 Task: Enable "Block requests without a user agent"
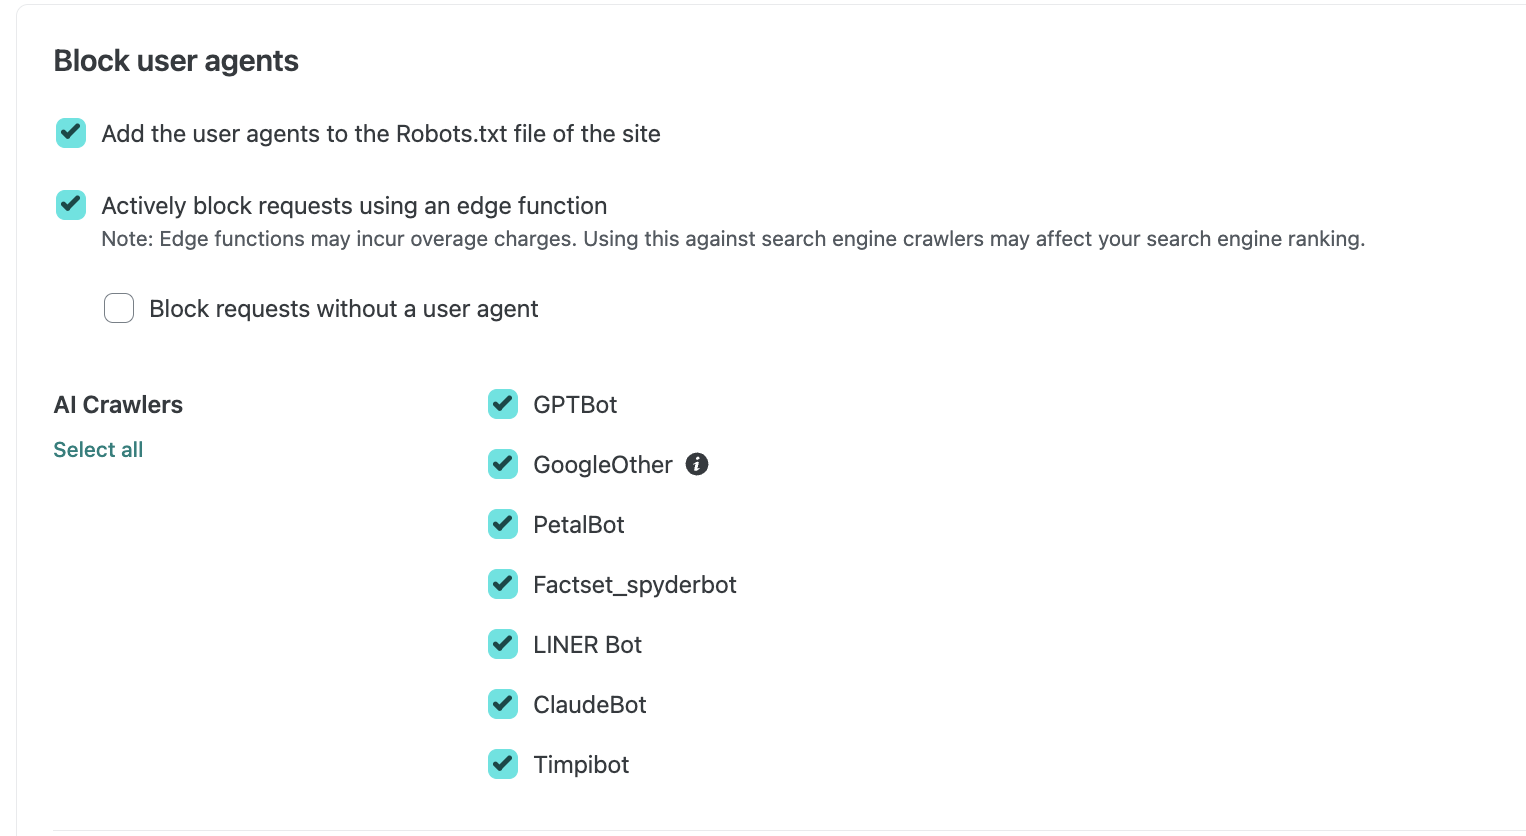click(x=119, y=308)
